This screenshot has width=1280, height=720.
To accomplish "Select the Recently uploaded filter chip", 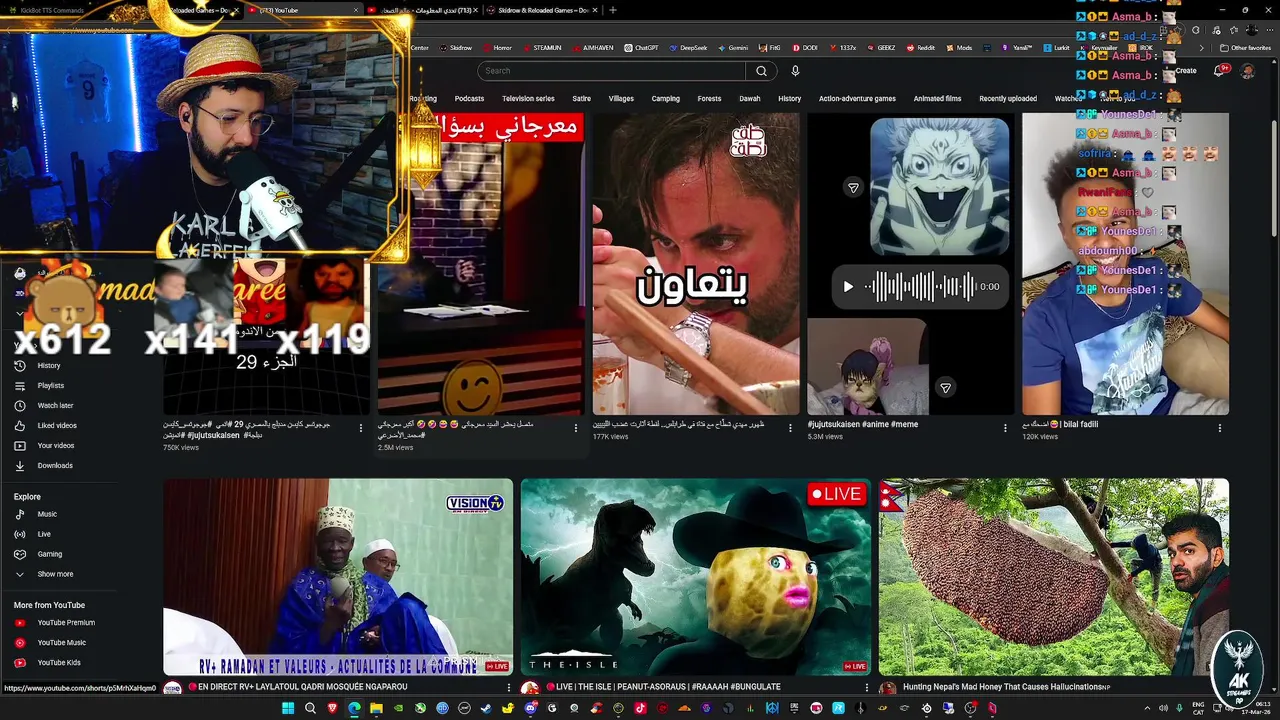I will click(x=1008, y=99).
